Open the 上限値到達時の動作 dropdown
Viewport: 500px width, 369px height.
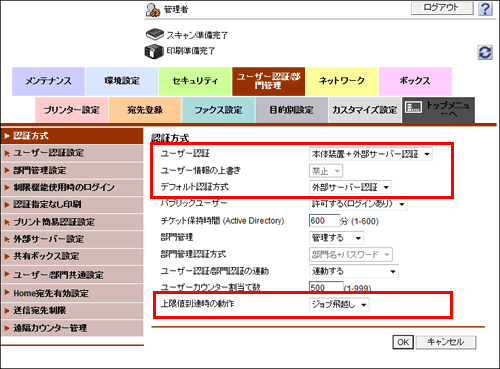339,304
